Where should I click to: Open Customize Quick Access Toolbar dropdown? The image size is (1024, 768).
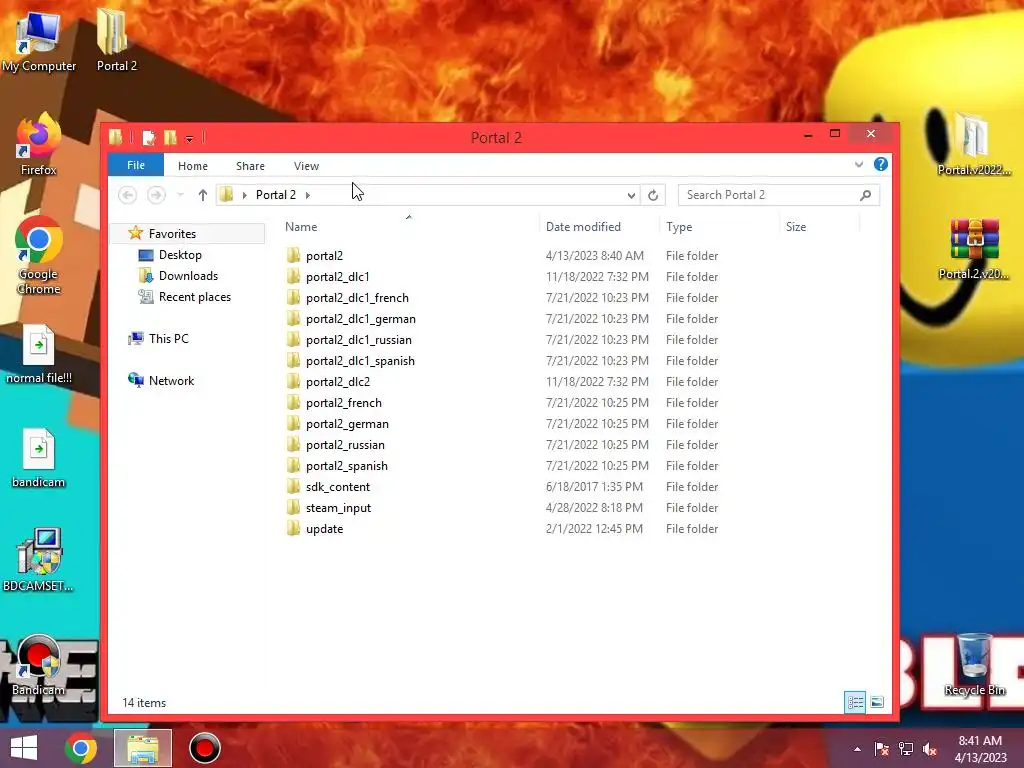click(x=189, y=138)
